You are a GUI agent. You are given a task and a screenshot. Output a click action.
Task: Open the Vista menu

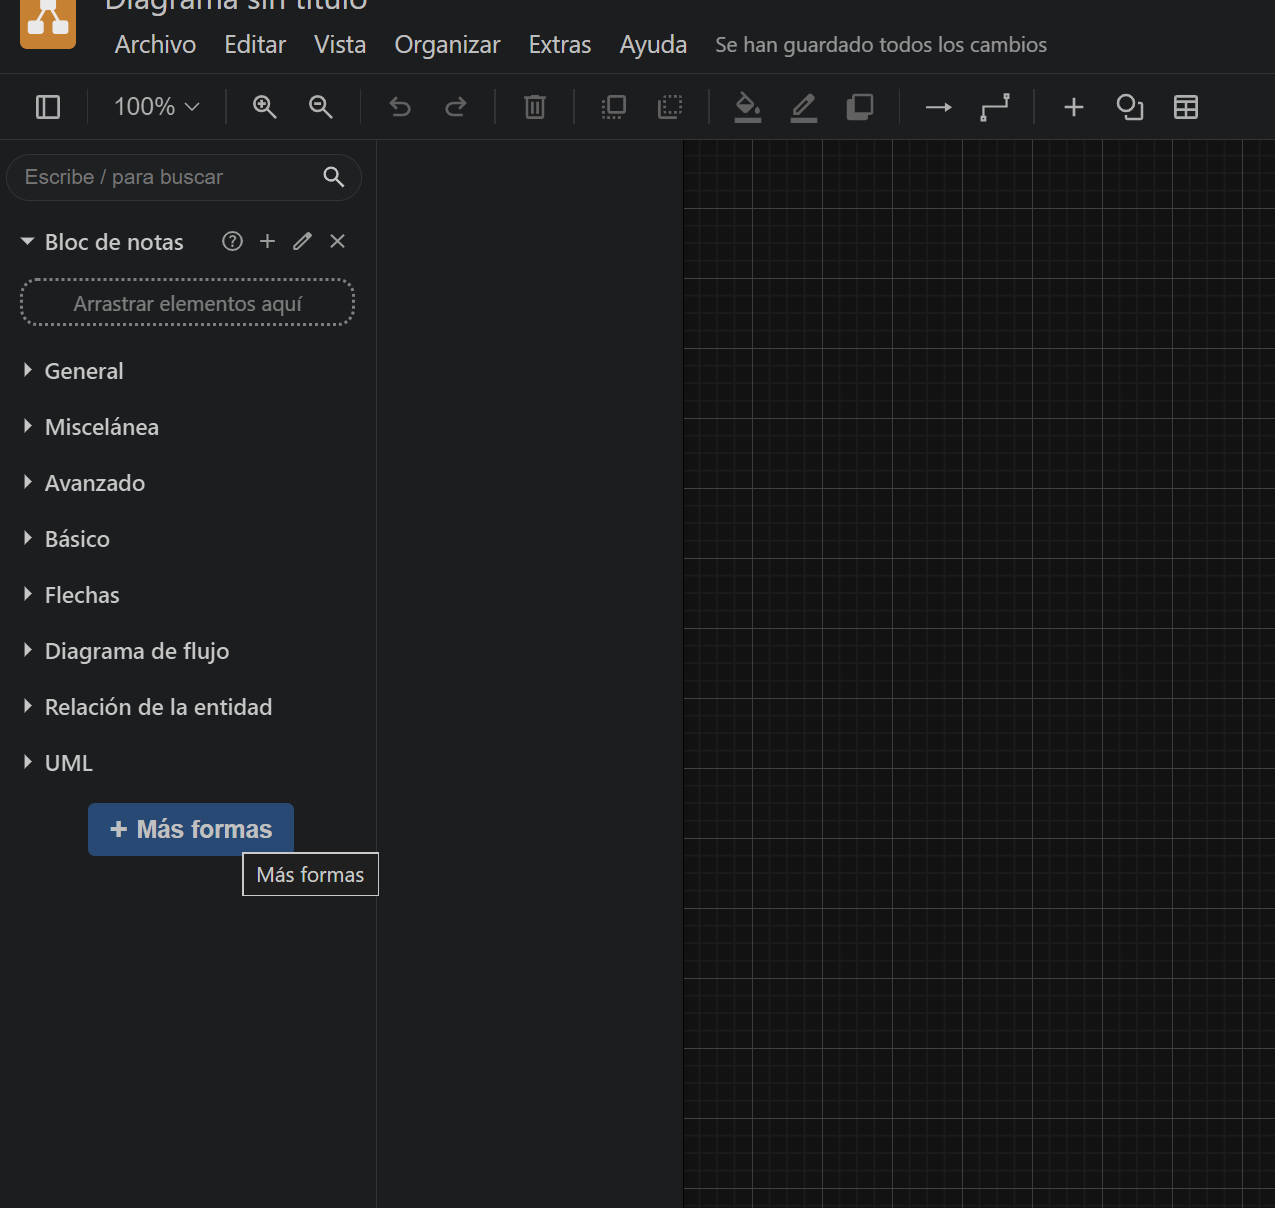pyautogui.click(x=340, y=45)
